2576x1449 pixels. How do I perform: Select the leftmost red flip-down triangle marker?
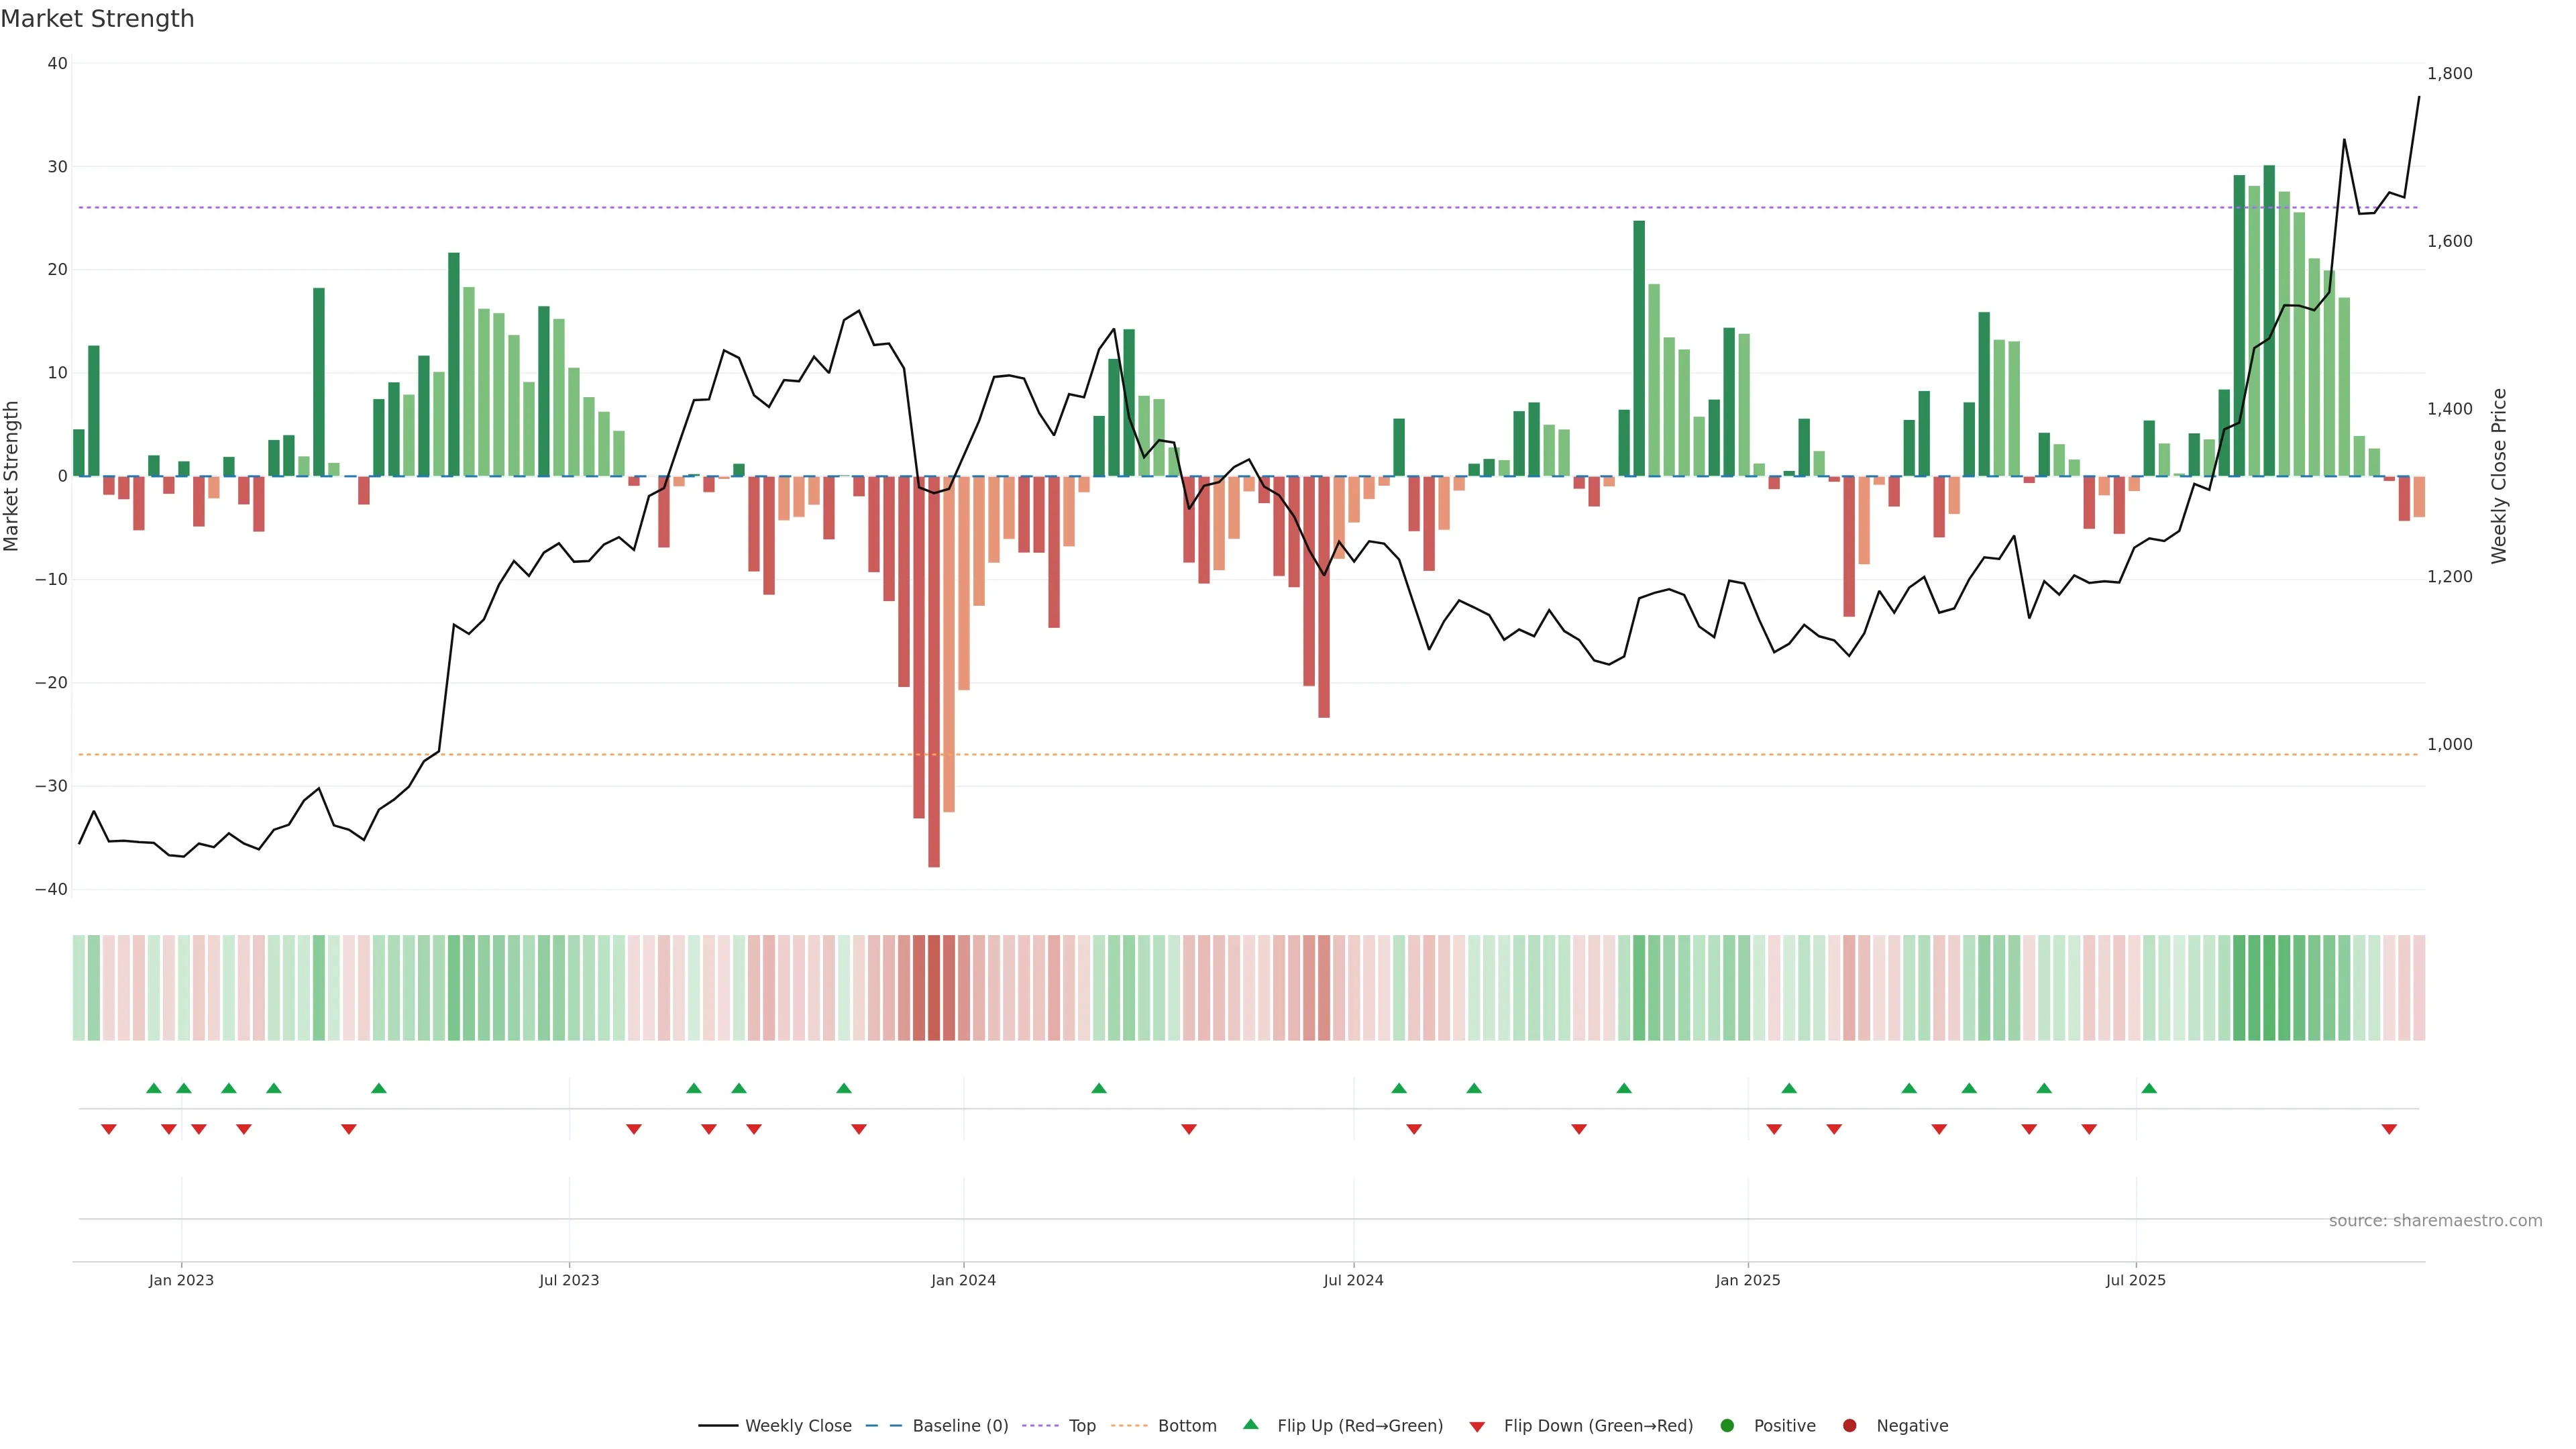pos(109,1129)
